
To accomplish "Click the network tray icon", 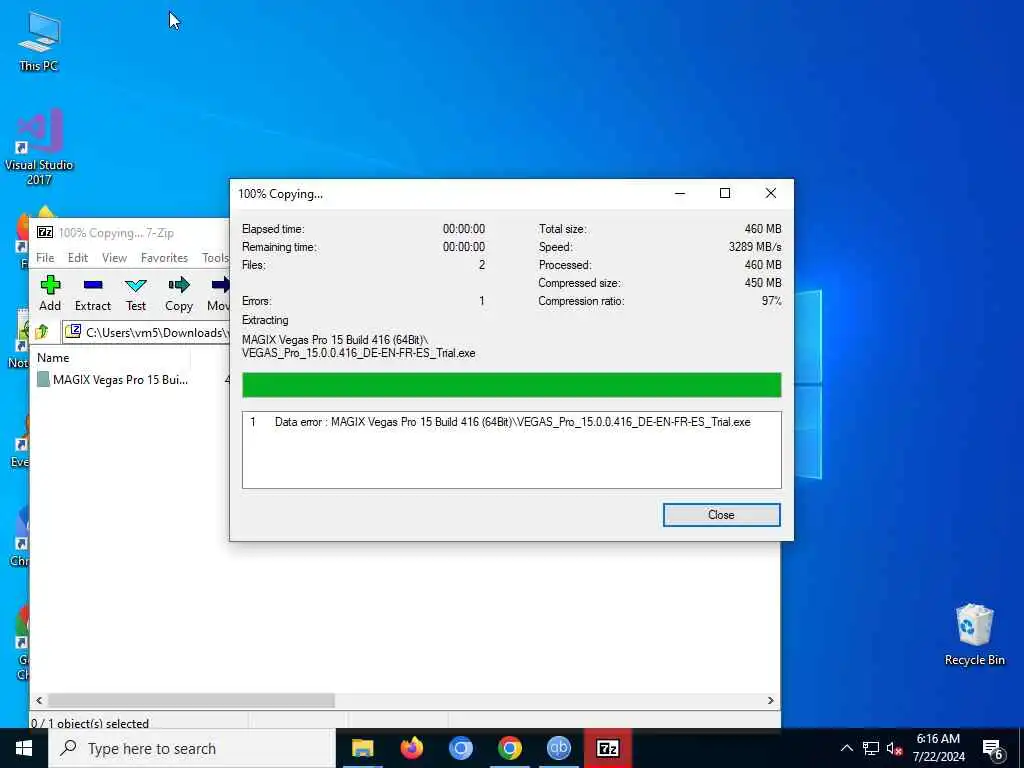I will (x=871, y=748).
